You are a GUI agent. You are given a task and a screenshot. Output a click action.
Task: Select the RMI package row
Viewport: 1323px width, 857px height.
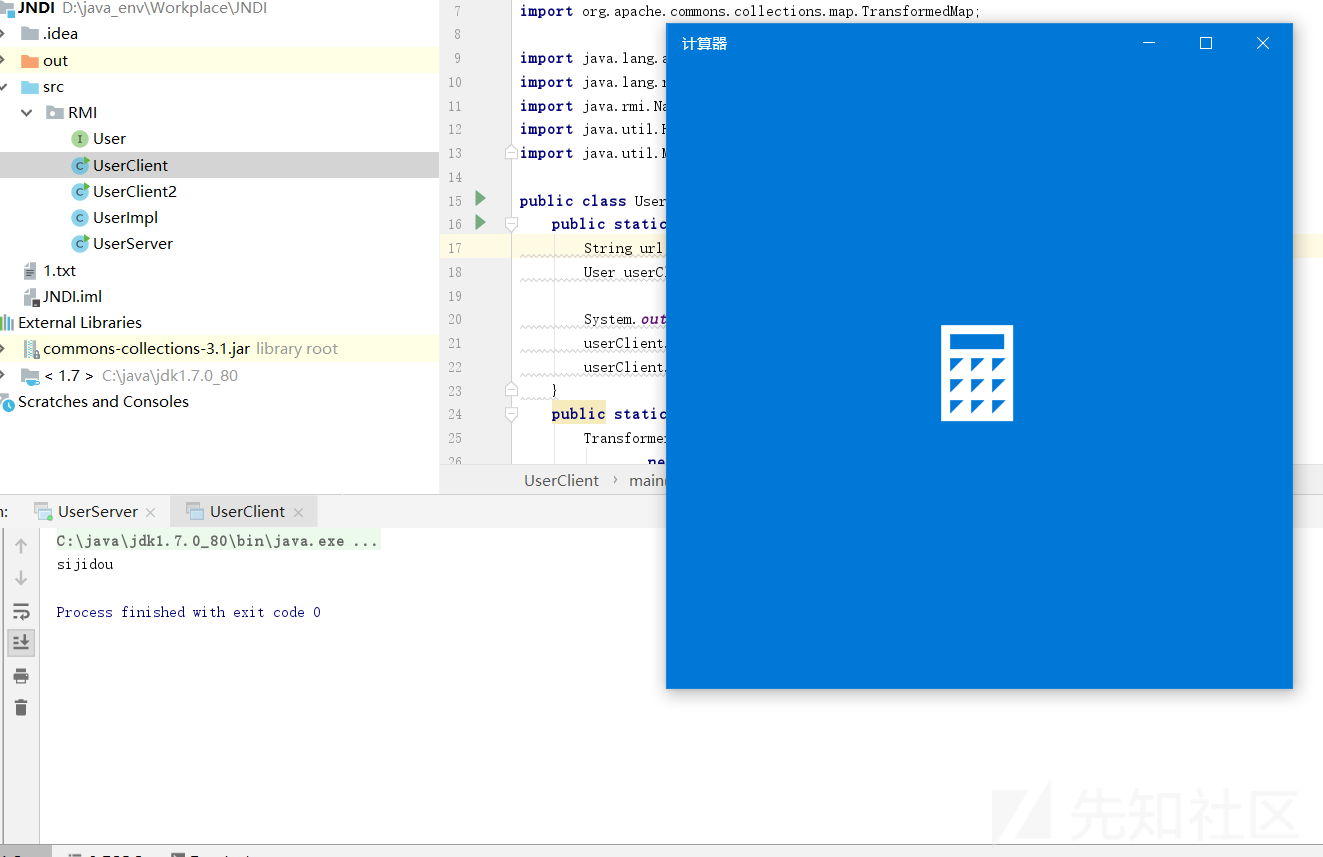coord(219,113)
